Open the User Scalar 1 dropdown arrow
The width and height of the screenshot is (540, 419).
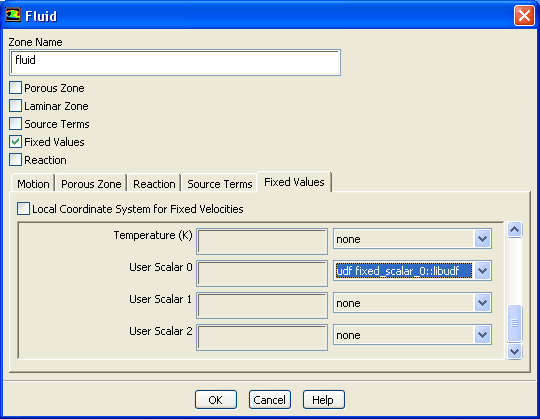coord(482,303)
